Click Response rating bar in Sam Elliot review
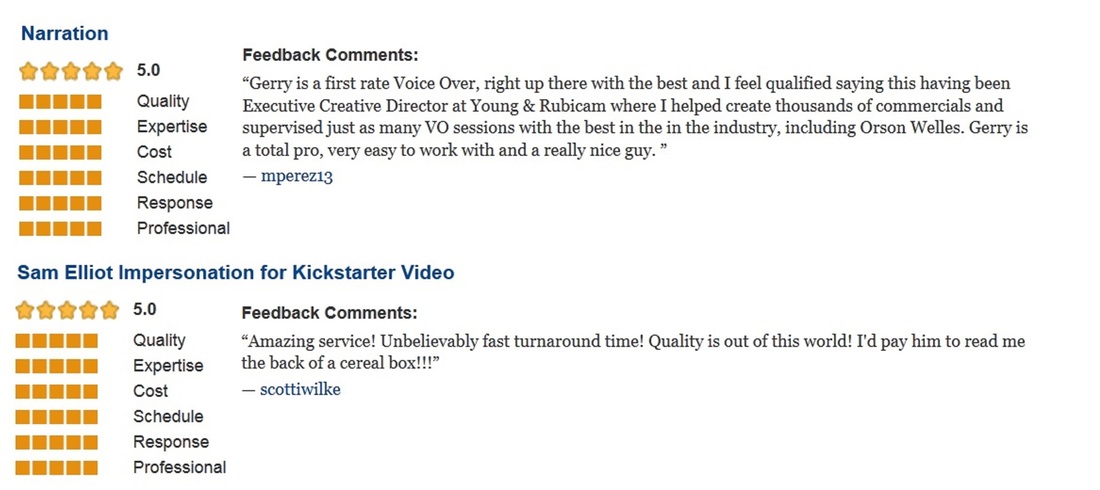This screenshot has width=1100, height=490. coord(57,442)
